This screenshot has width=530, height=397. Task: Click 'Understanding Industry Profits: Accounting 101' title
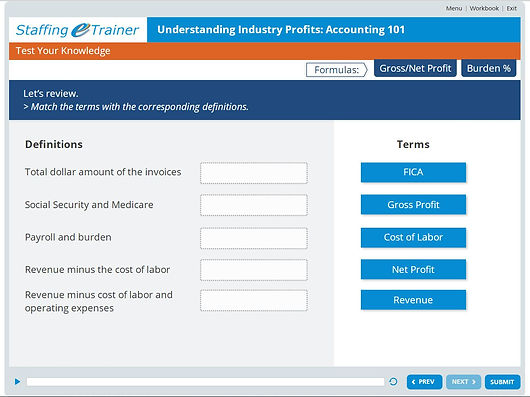[x=281, y=30]
